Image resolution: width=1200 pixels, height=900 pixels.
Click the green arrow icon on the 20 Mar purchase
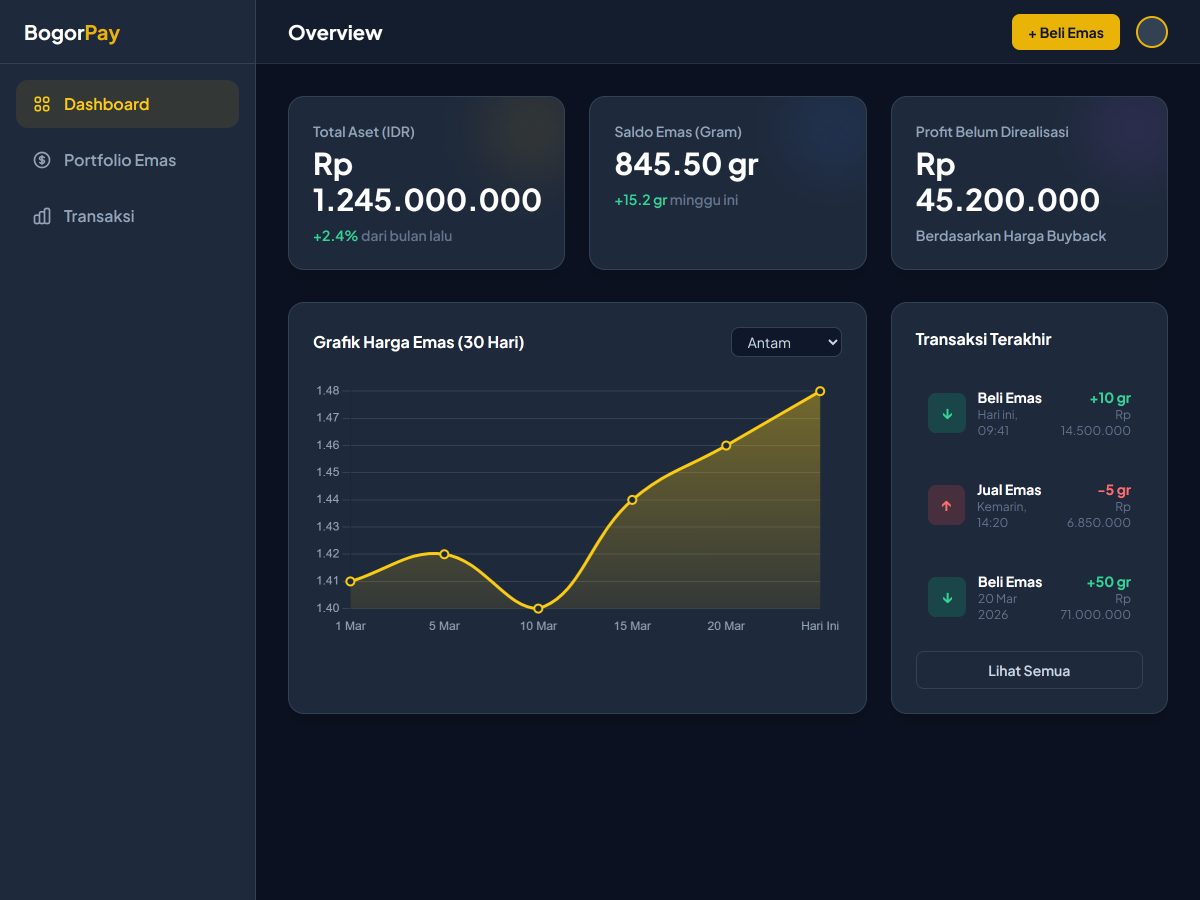point(946,597)
